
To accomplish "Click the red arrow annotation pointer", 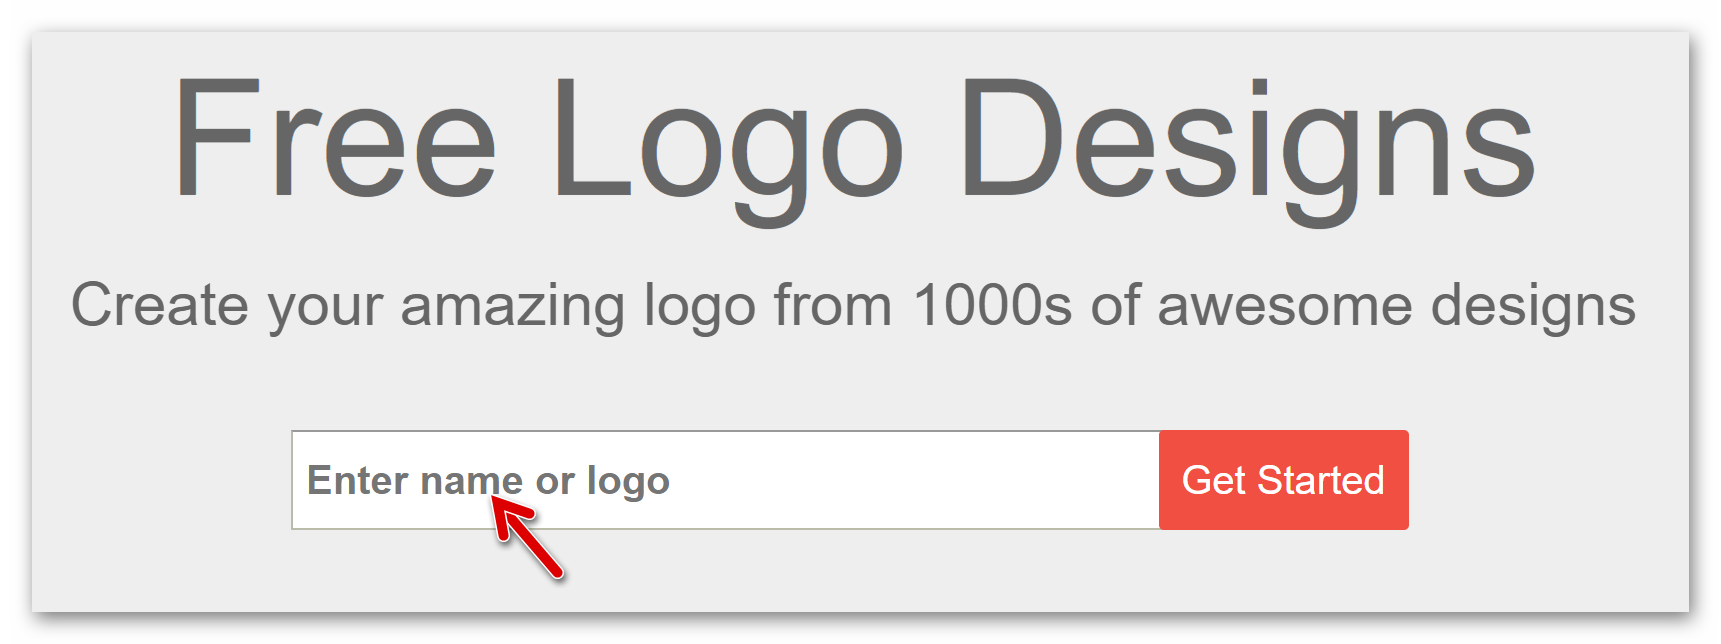I will click(527, 537).
